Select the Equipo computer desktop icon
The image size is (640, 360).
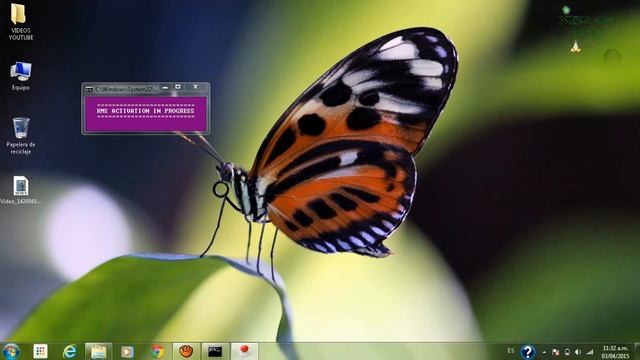20,76
